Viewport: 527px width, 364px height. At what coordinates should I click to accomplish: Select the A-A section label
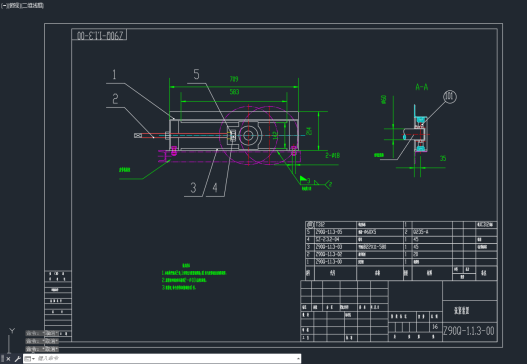click(x=421, y=87)
